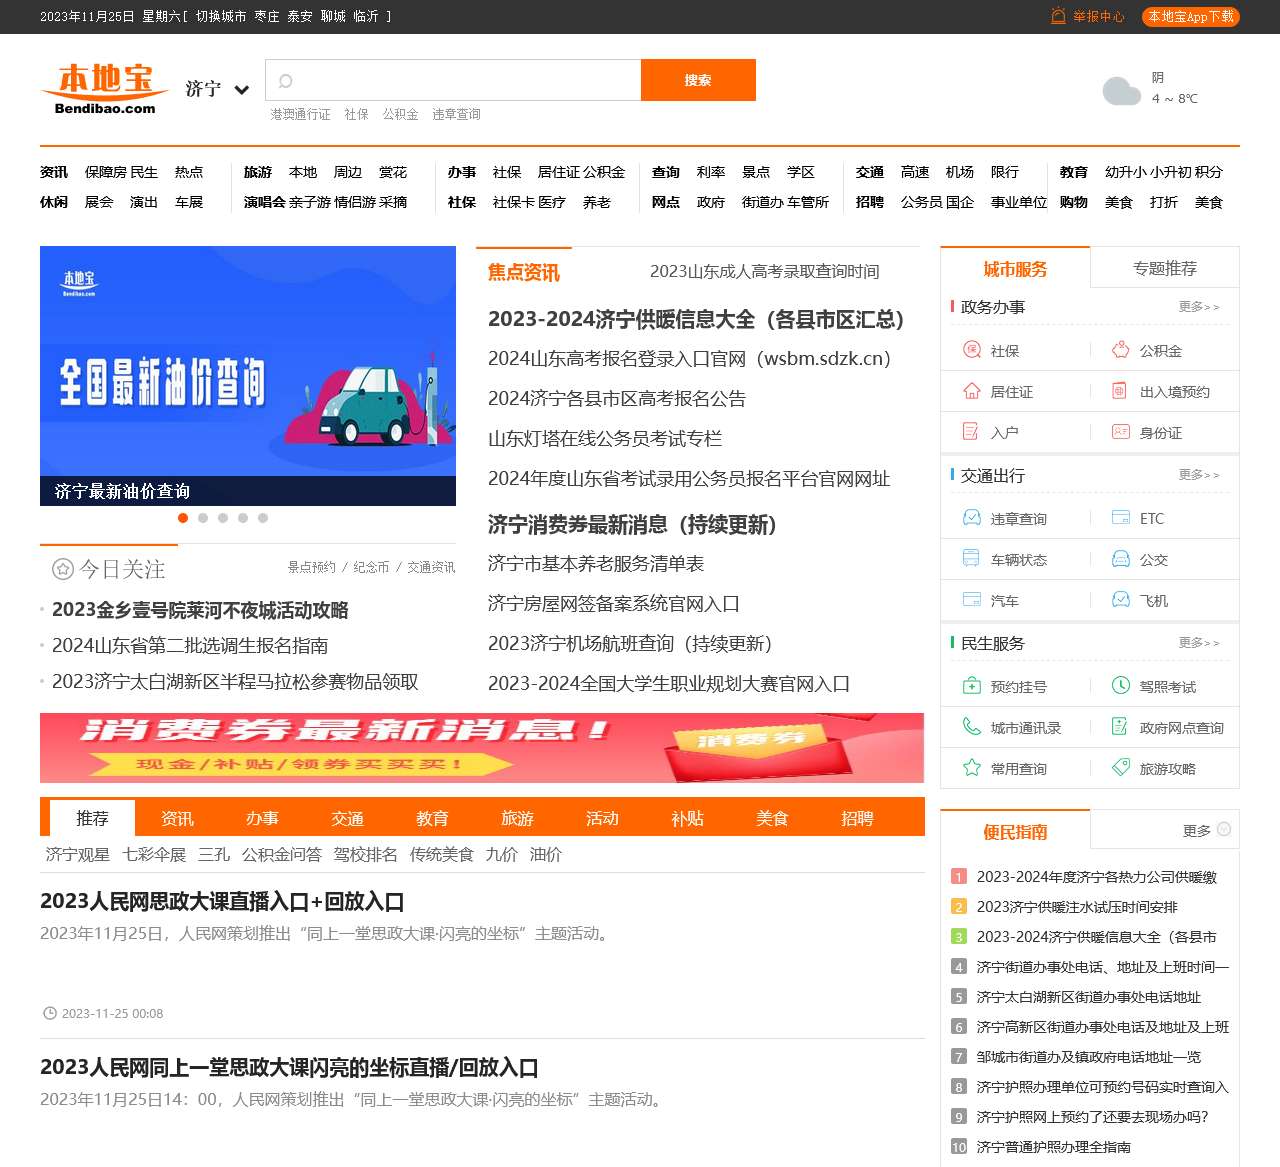Click the cloudy weather icon
This screenshot has width=1280, height=1167.
click(1121, 90)
